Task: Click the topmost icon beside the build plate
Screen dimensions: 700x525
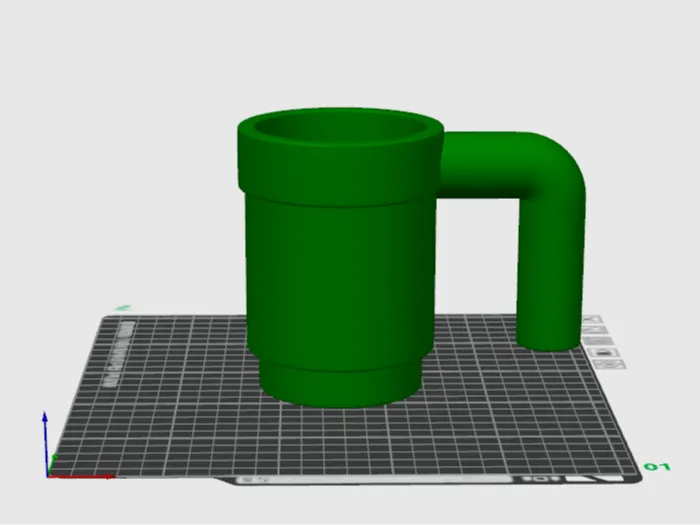Action: (x=592, y=319)
